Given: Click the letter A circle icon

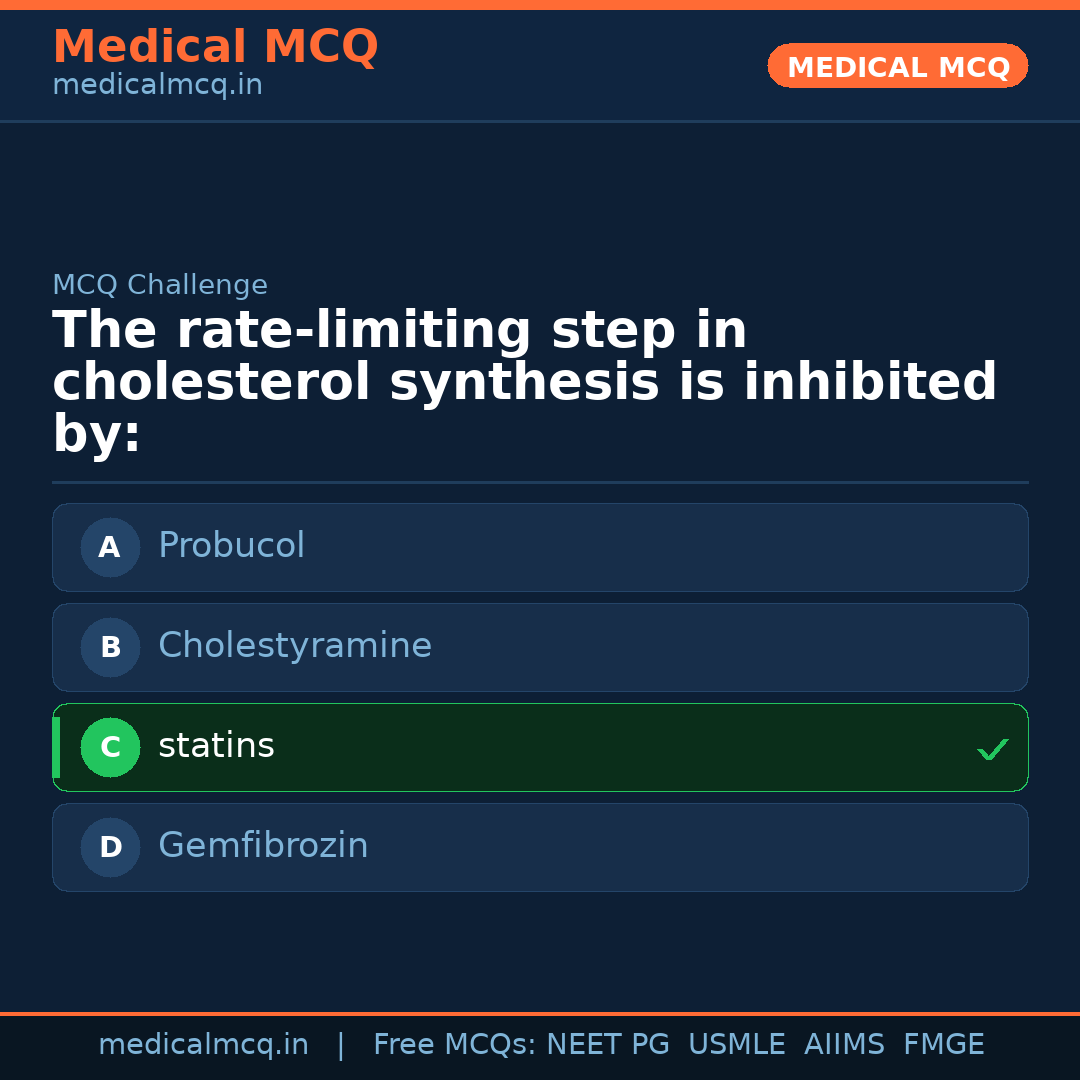Looking at the screenshot, I should [x=110, y=547].
